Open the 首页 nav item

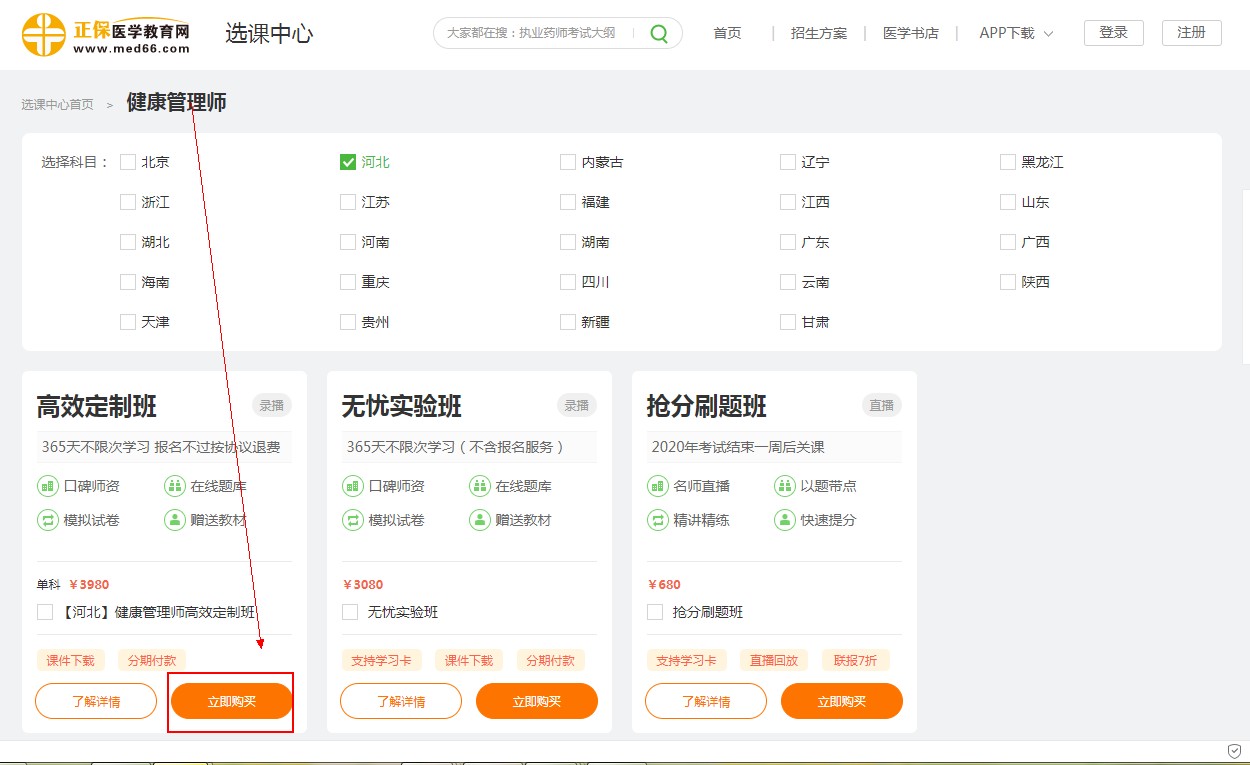pyautogui.click(x=727, y=33)
